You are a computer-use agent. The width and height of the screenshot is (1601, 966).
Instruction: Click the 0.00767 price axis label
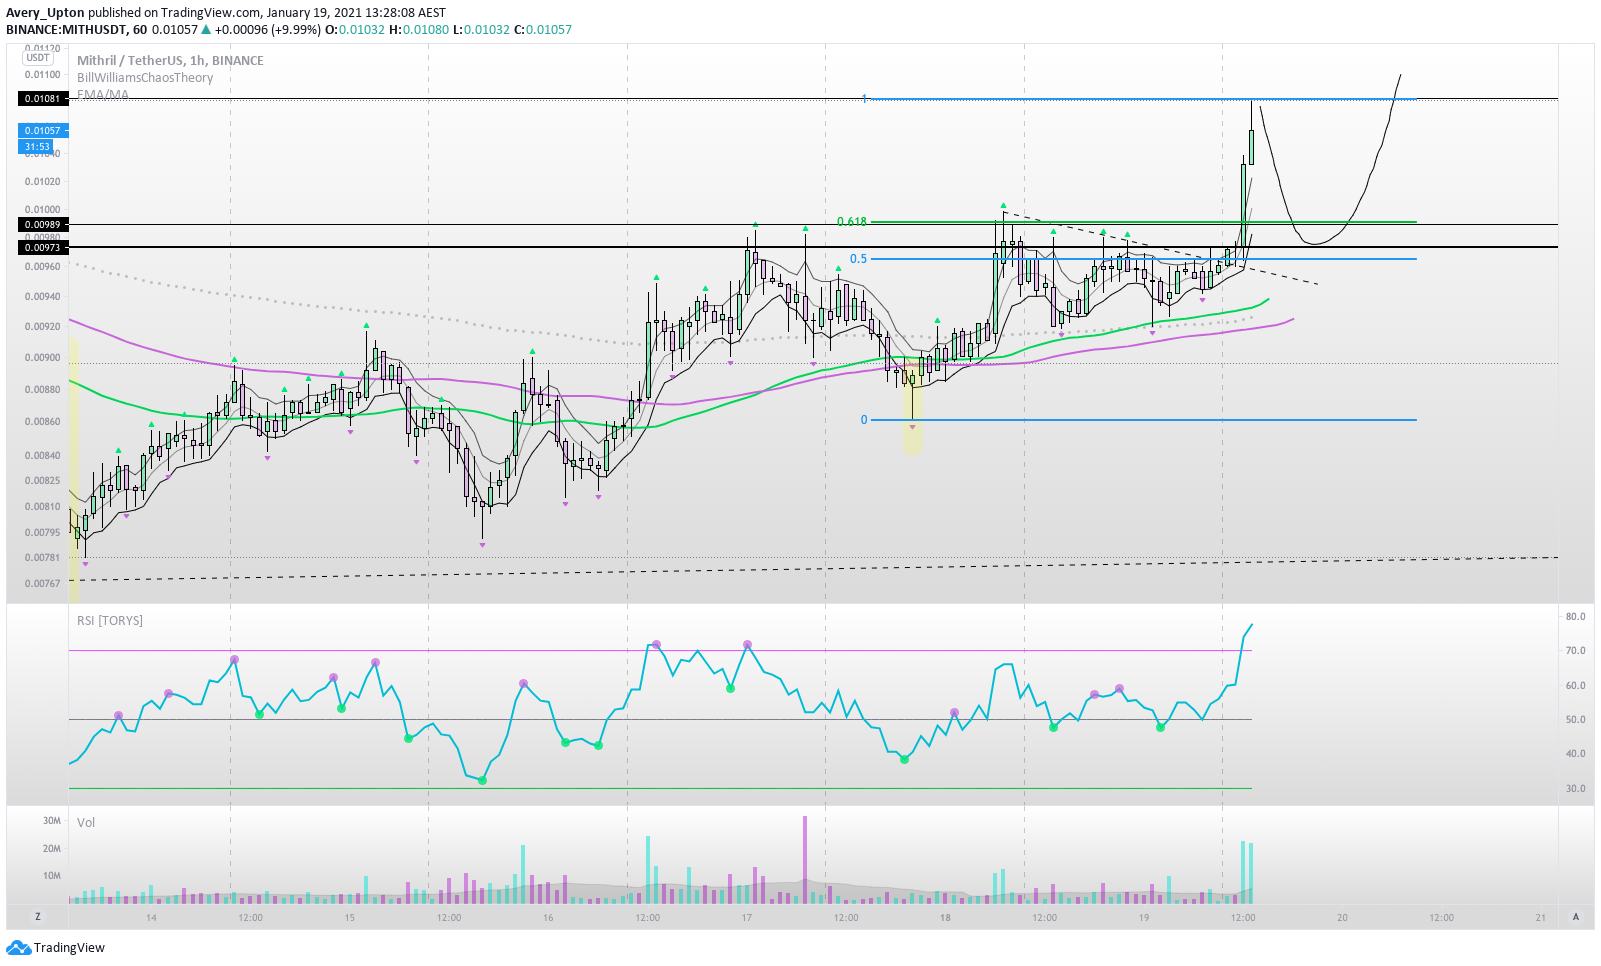42,582
